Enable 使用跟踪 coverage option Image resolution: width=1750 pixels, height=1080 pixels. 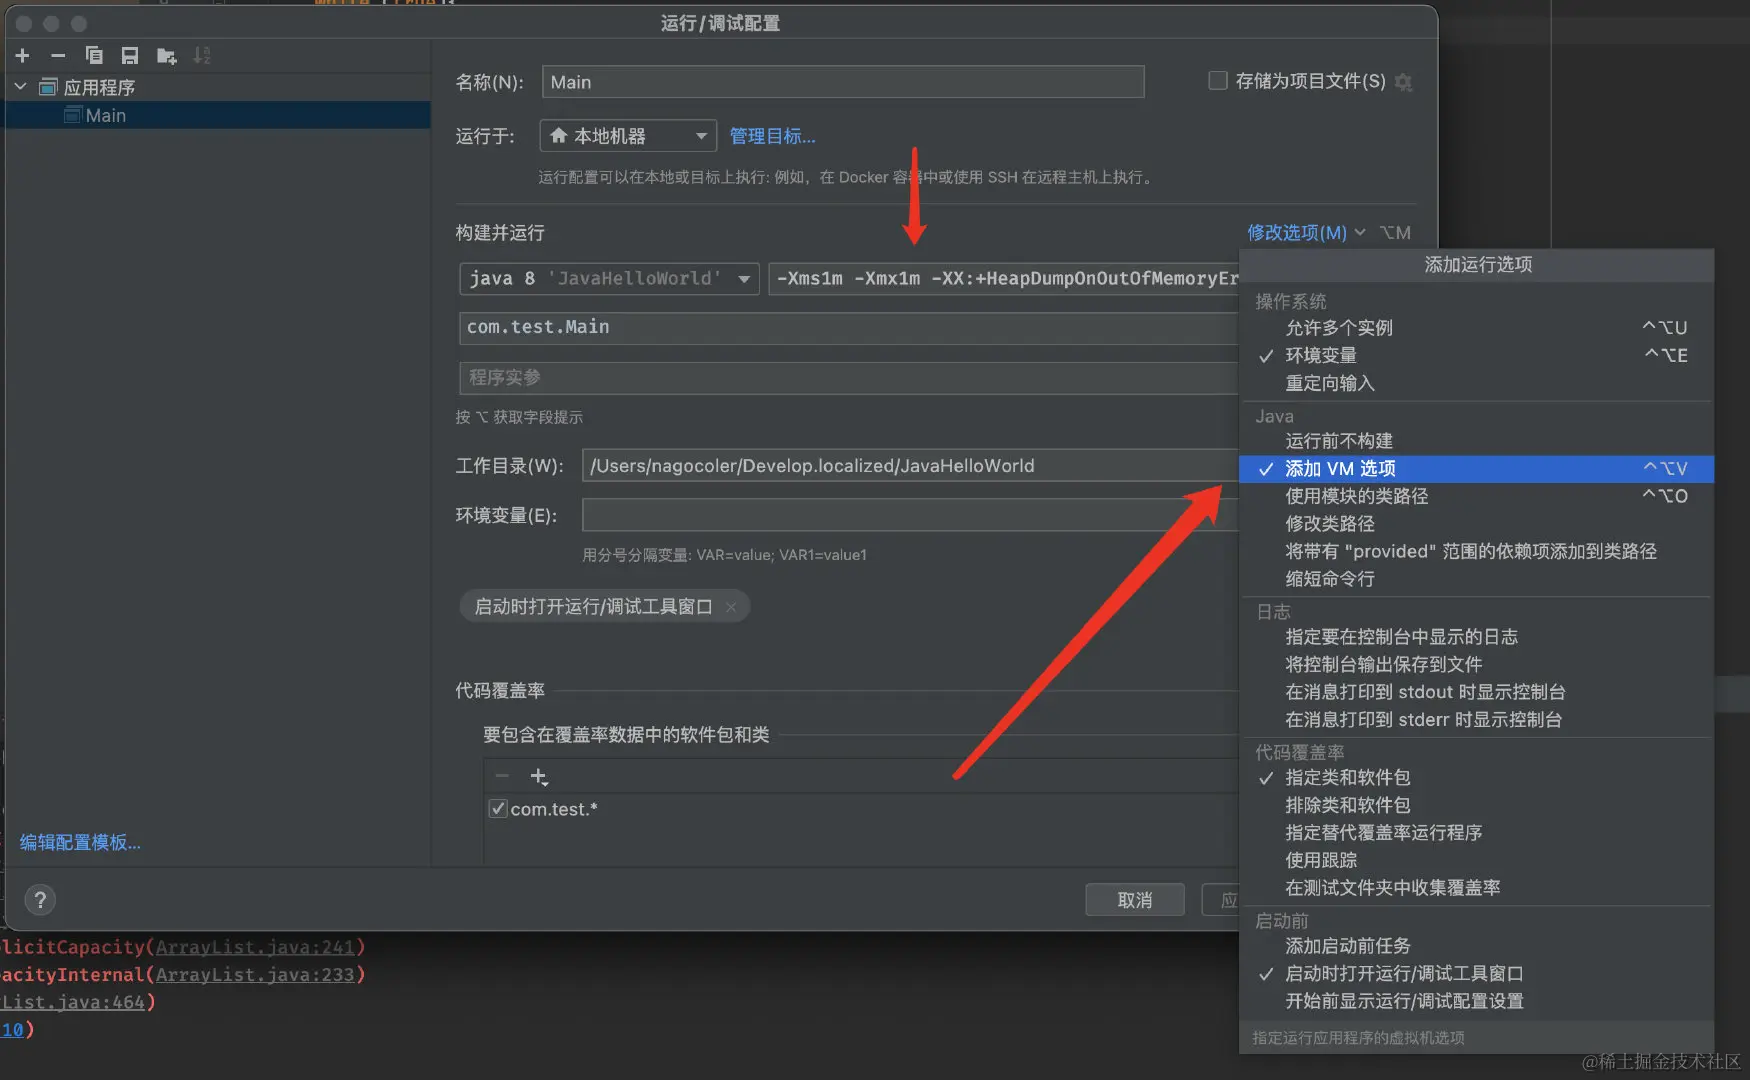pyautogui.click(x=1476, y=860)
